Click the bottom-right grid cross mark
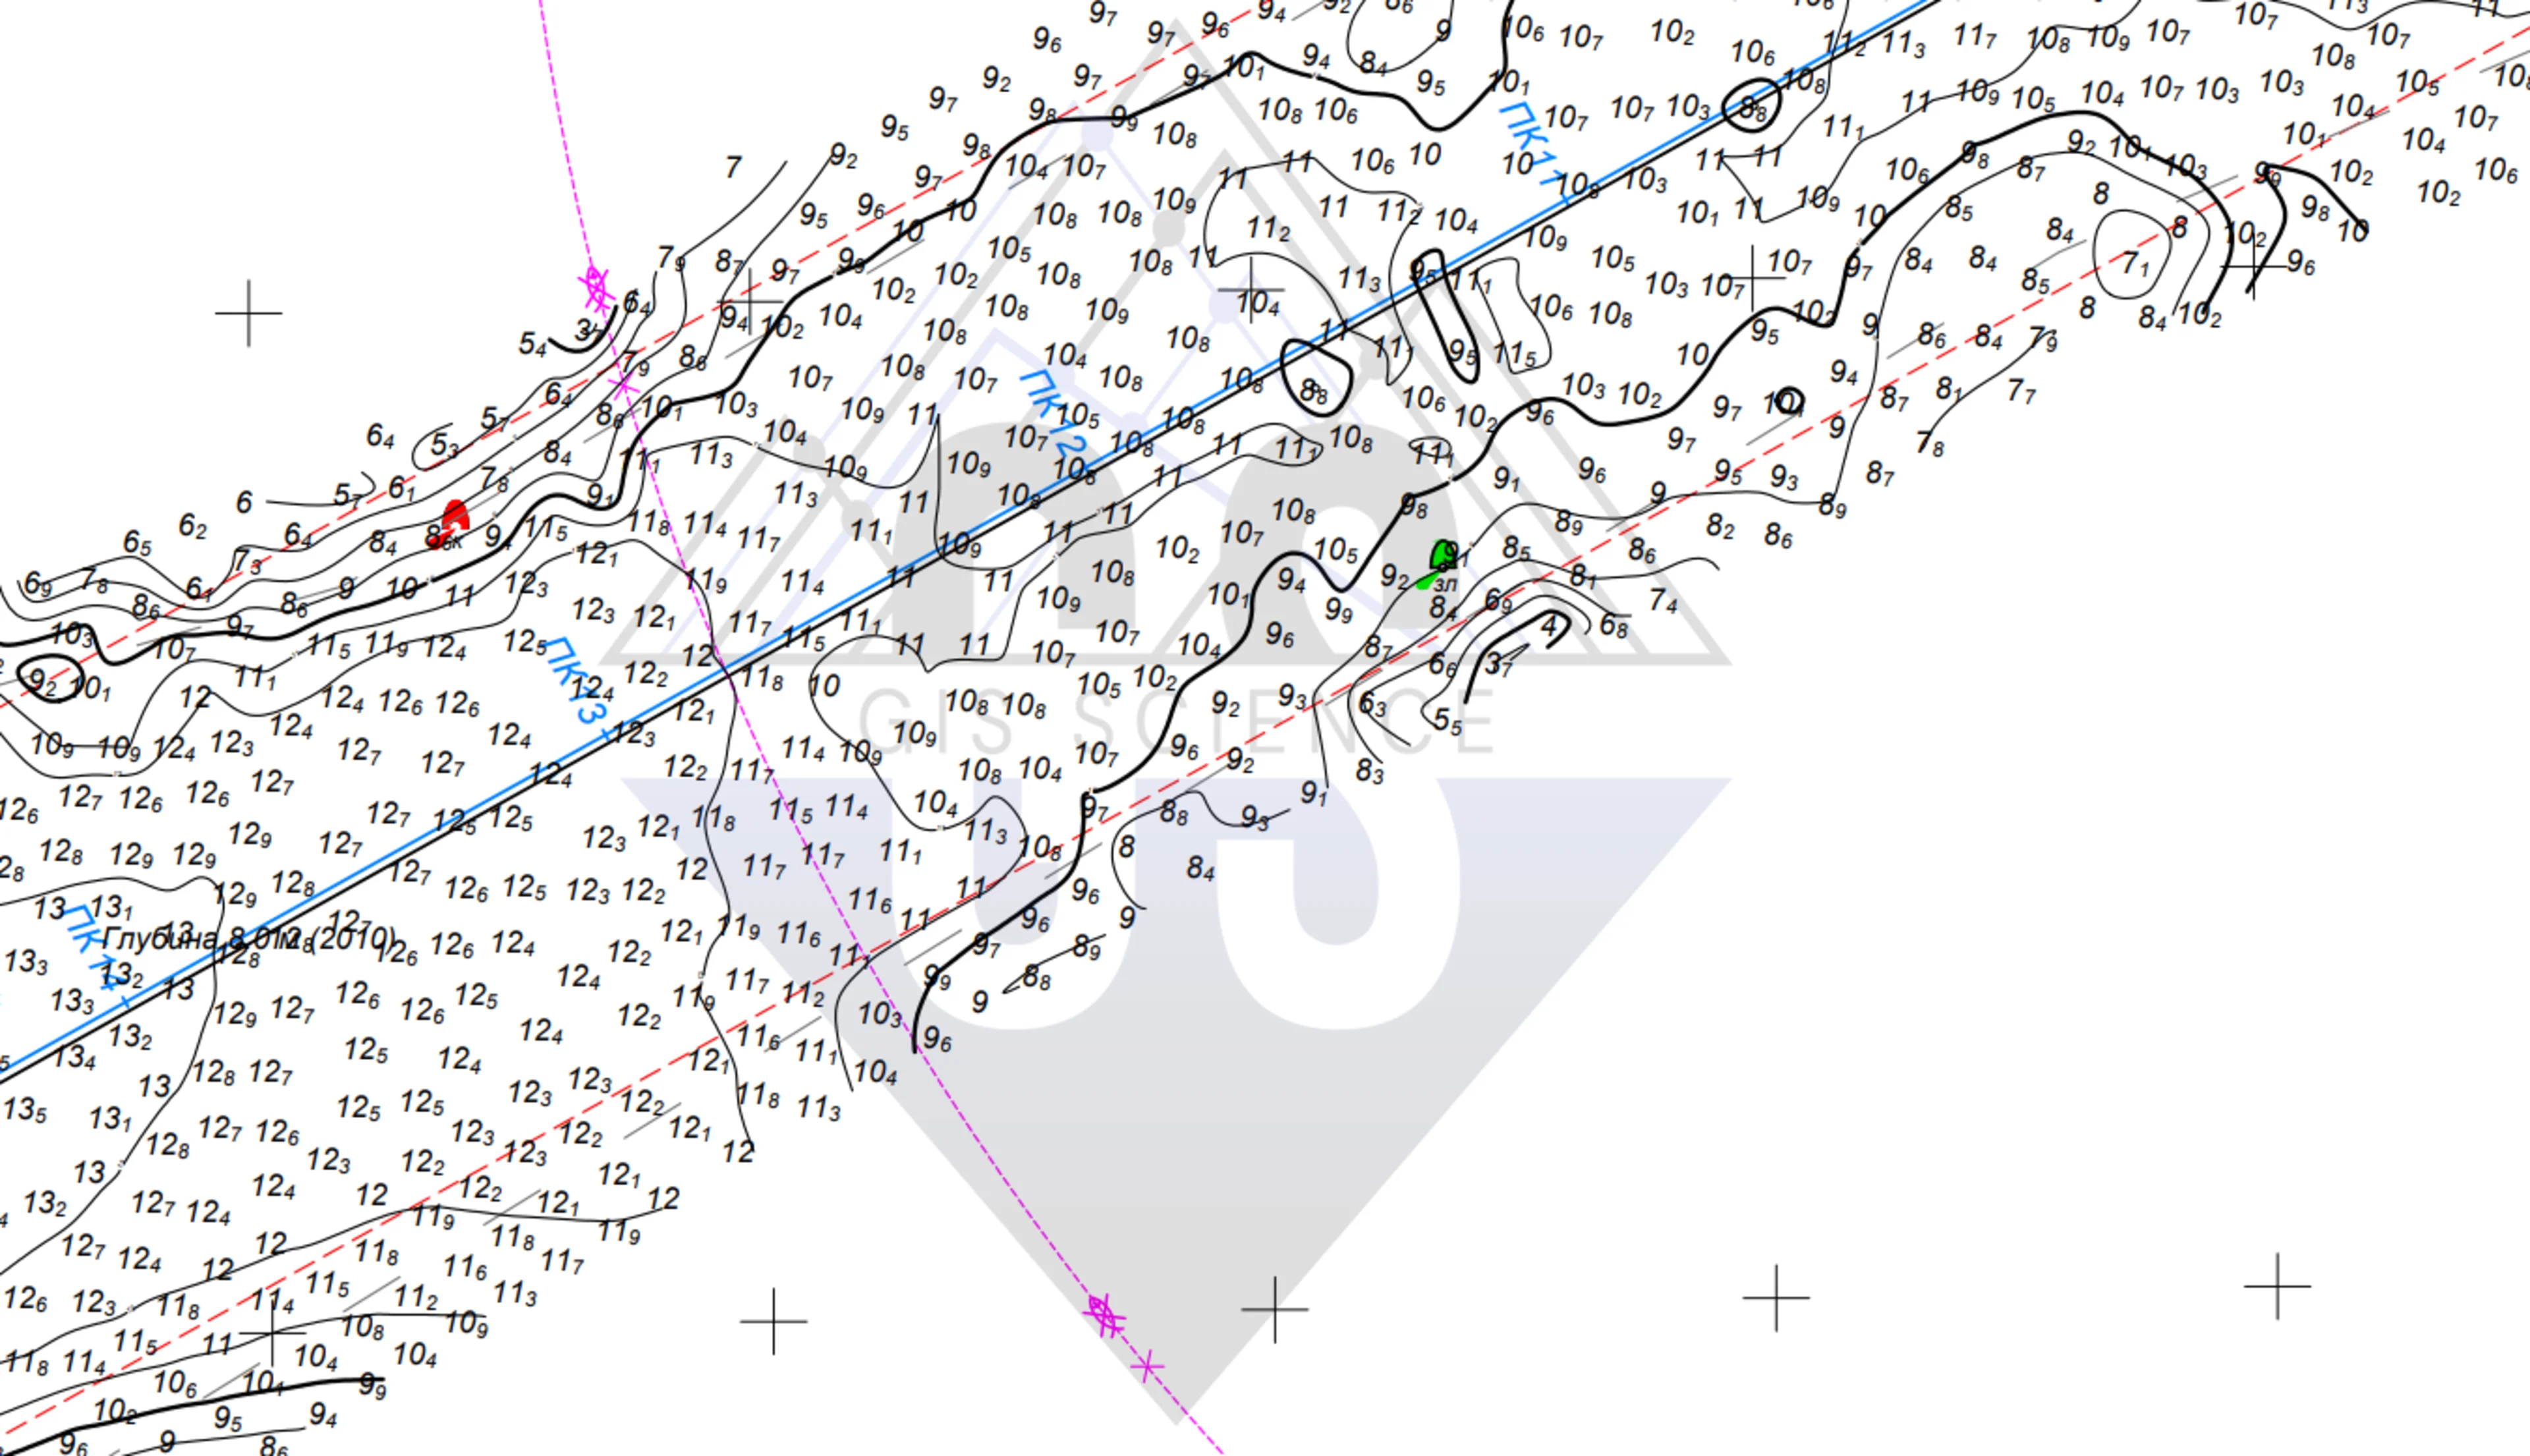2530x1456 pixels. coord(2277,1286)
